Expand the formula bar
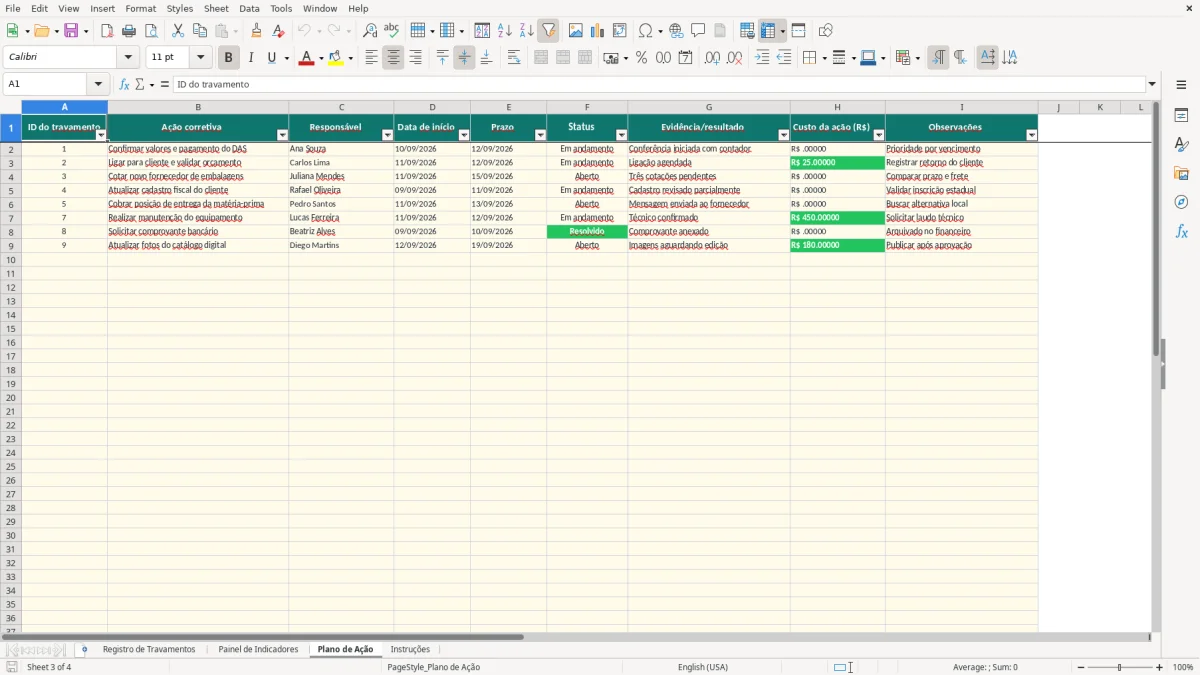The height and width of the screenshot is (675, 1200). [x=1152, y=85]
